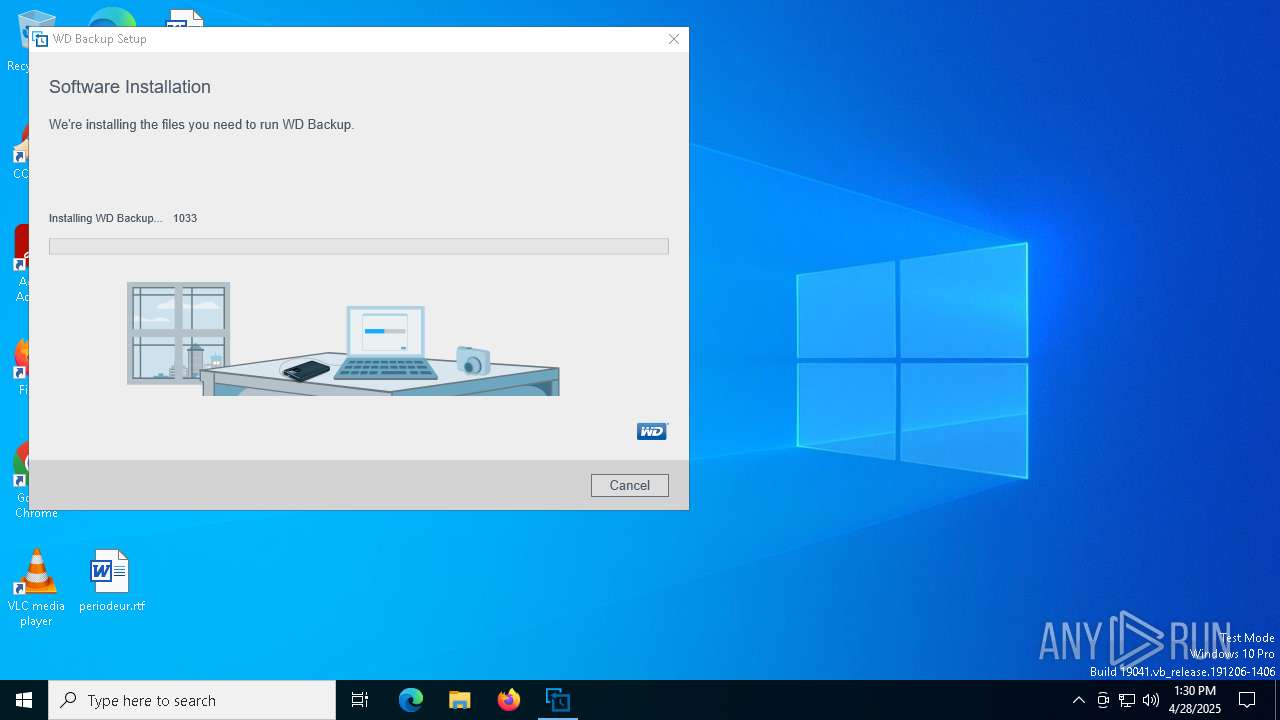Open Task View from taskbar
This screenshot has height=720, width=1280.
[x=360, y=700]
